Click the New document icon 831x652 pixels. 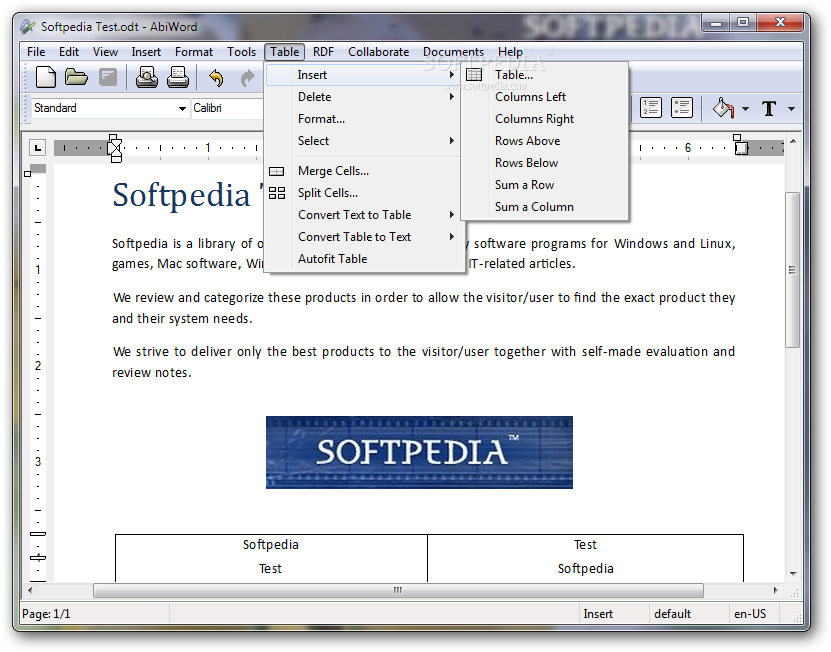pyautogui.click(x=46, y=77)
